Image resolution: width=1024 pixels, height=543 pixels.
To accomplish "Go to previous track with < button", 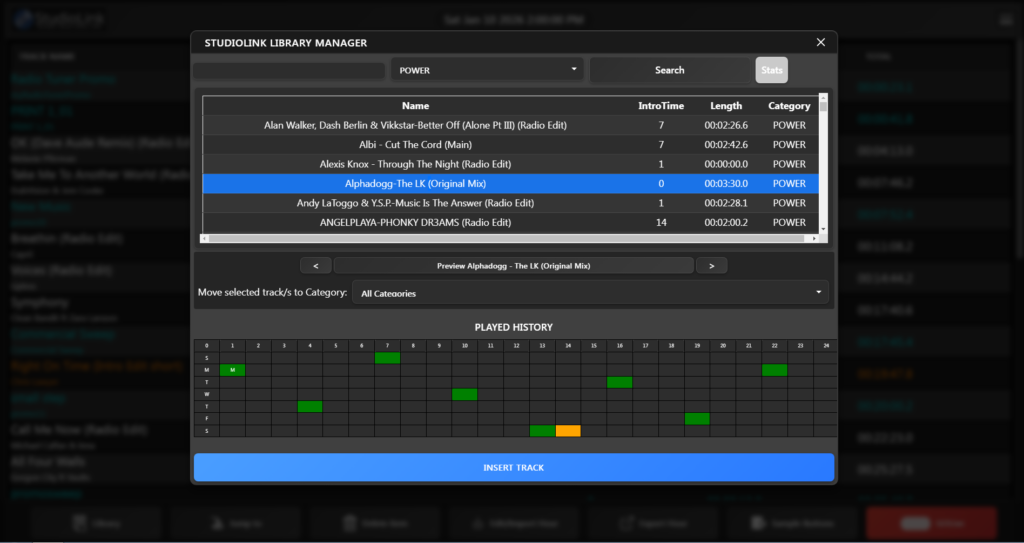I will click(316, 266).
